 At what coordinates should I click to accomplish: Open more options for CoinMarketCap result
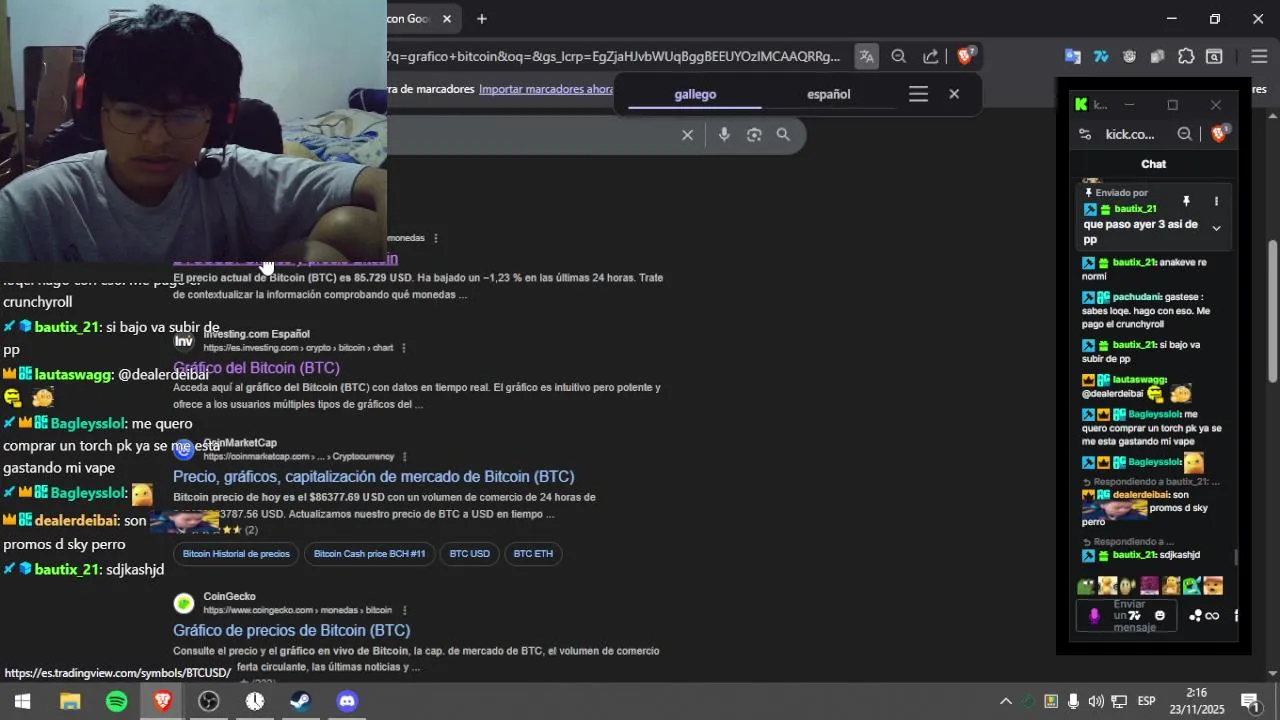pos(404,457)
